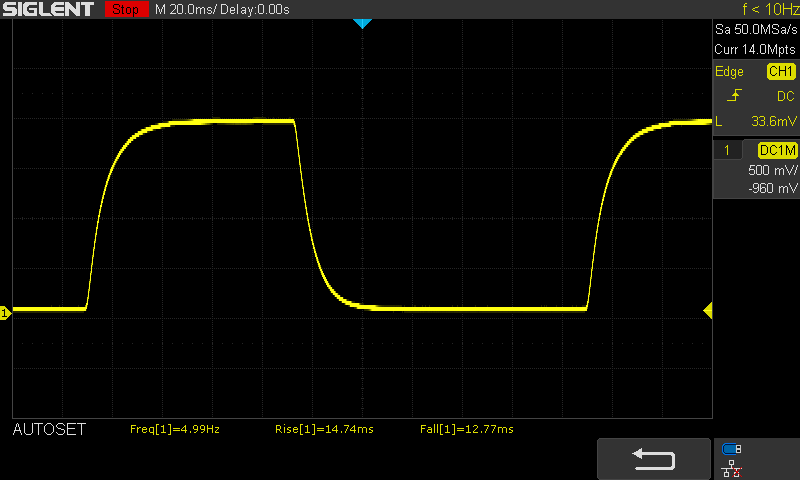Click the AUTOSET label
Viewport: 800px width, 480px height.
49,430
